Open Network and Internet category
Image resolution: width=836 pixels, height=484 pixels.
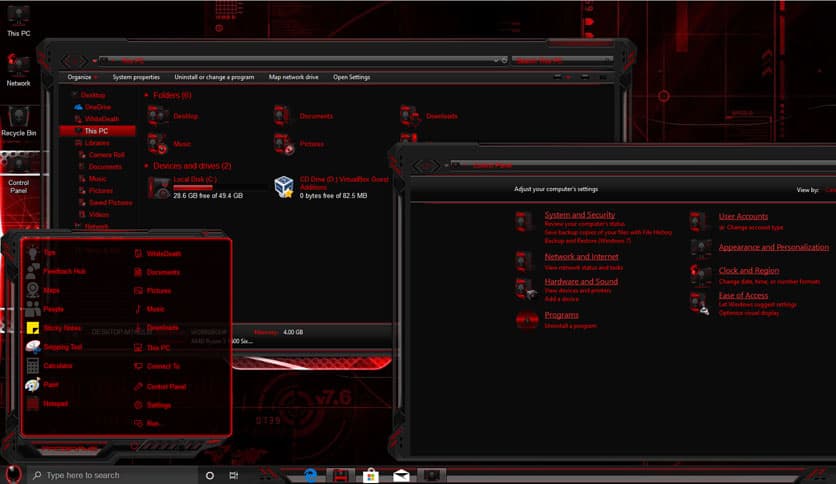581,257
